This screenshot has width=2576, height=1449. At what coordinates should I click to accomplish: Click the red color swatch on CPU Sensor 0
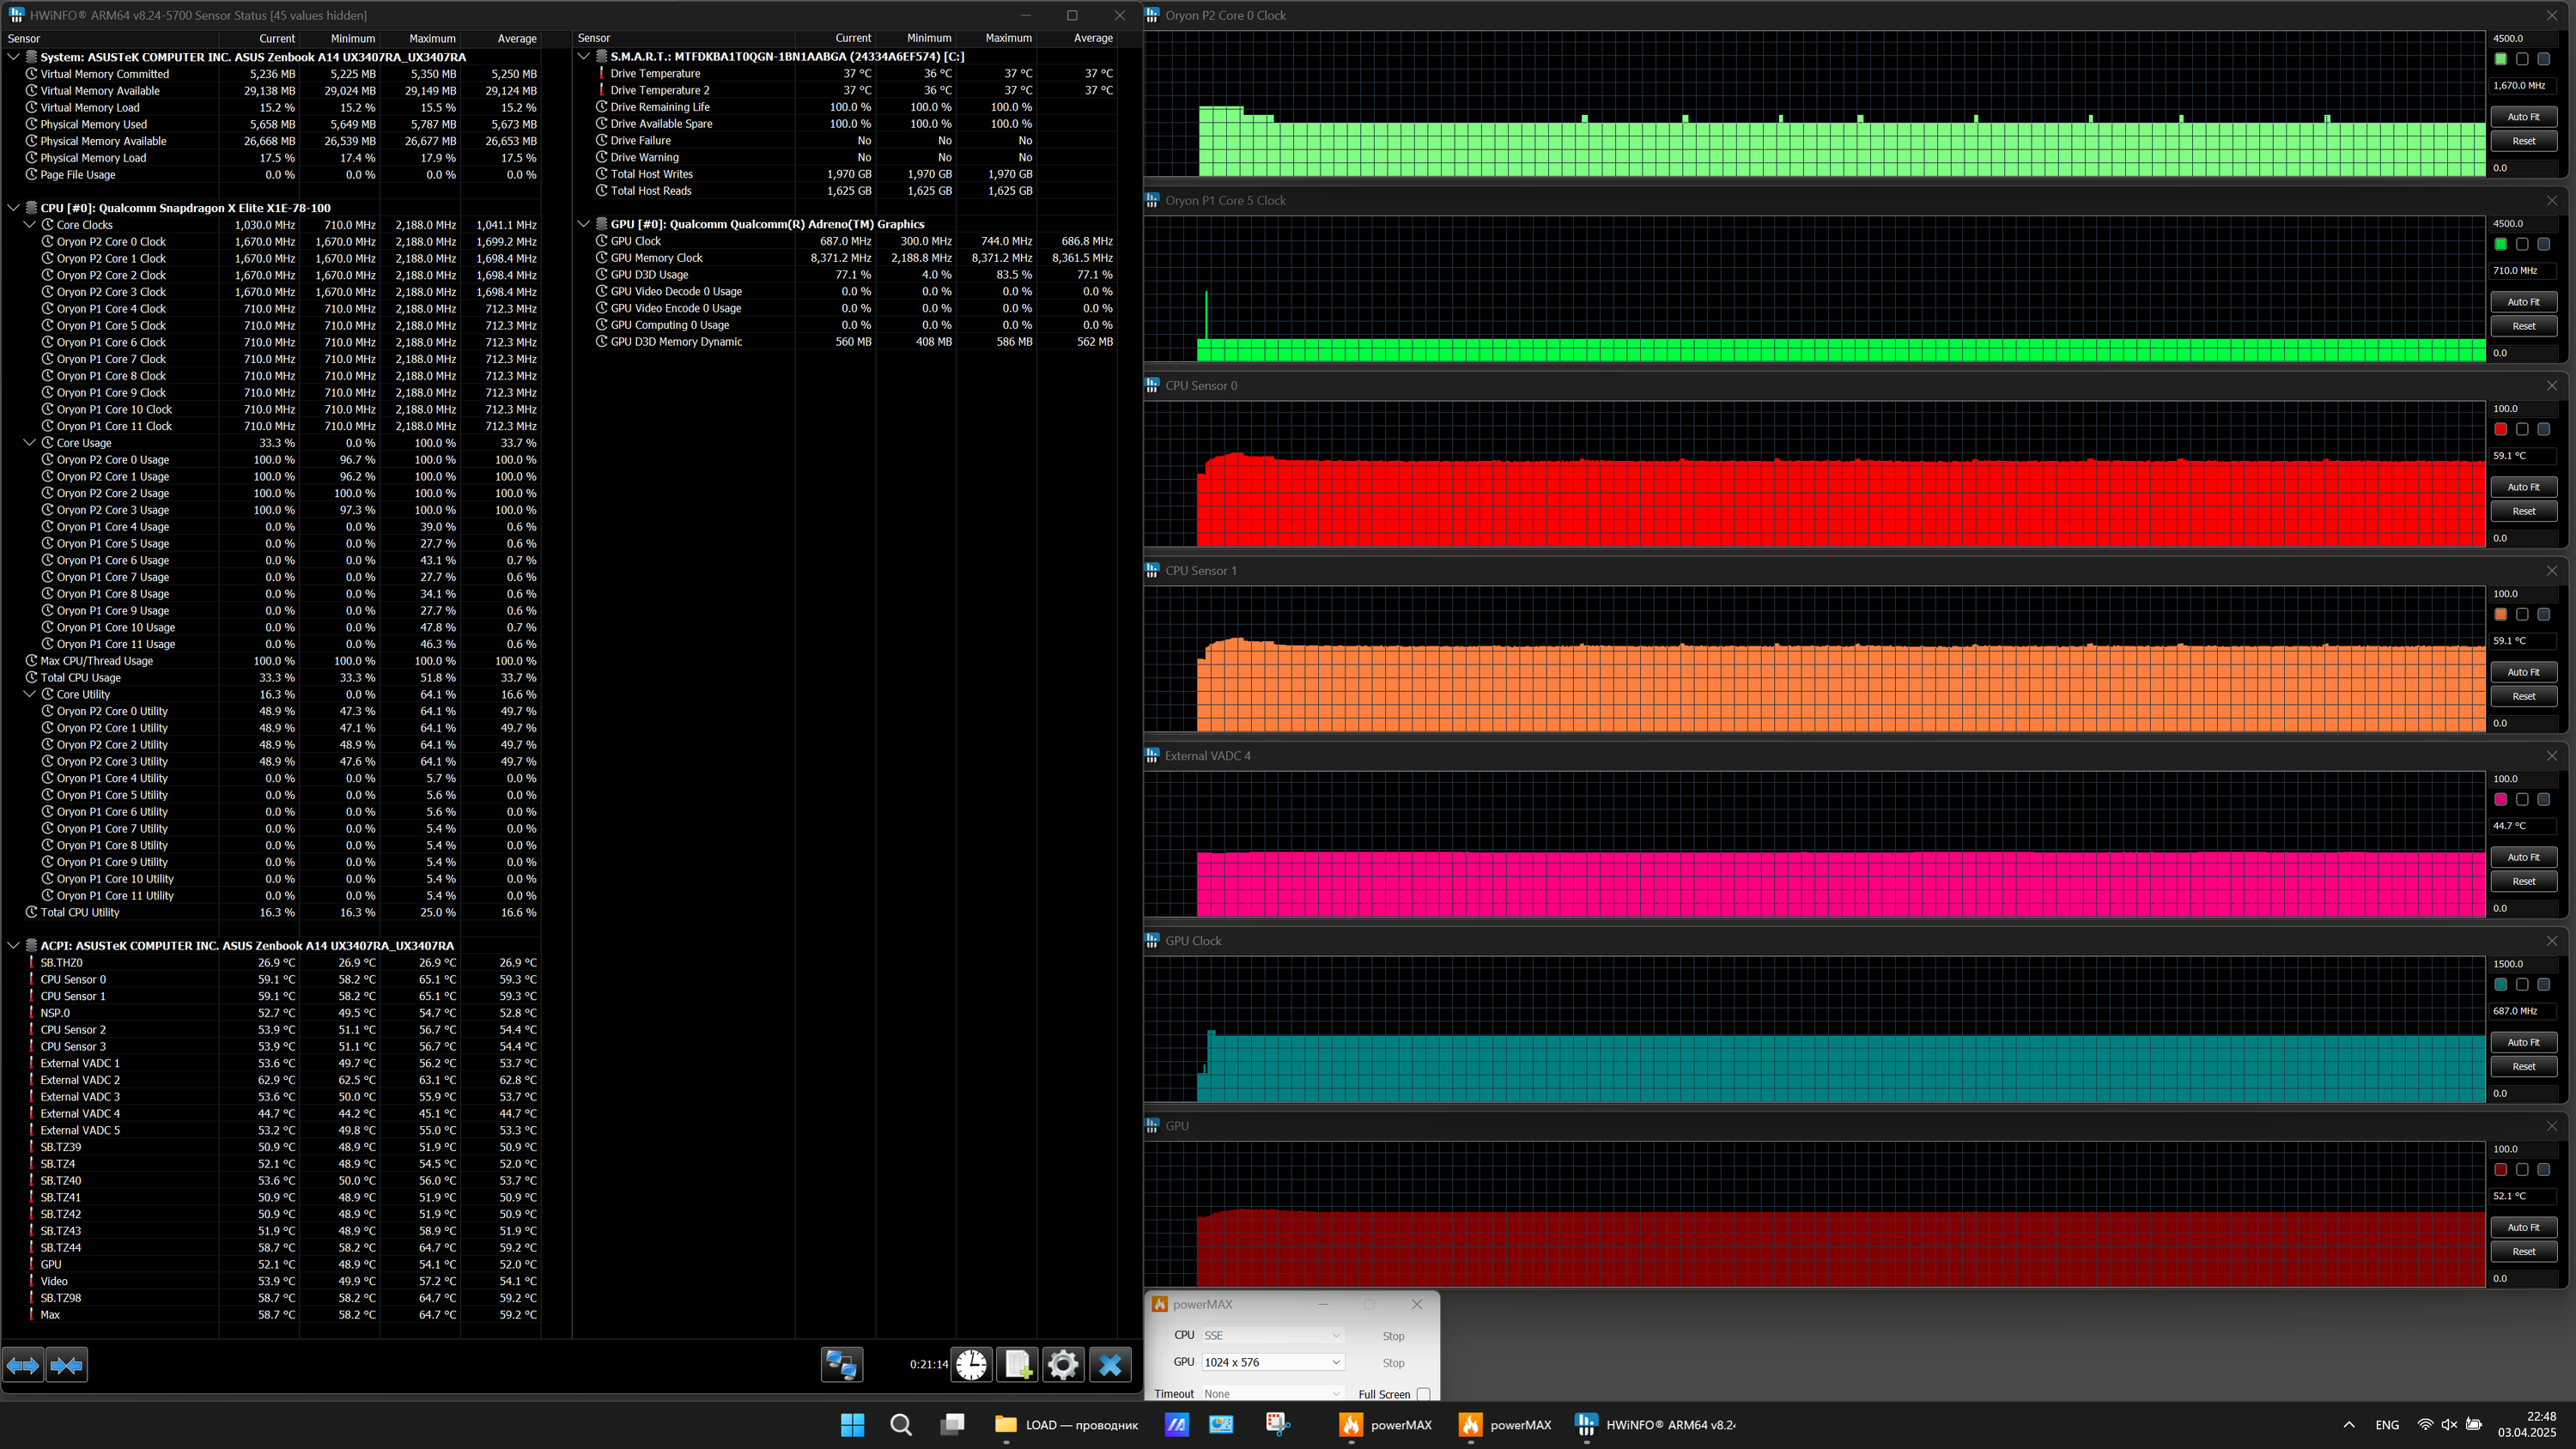coord(2500,429)
